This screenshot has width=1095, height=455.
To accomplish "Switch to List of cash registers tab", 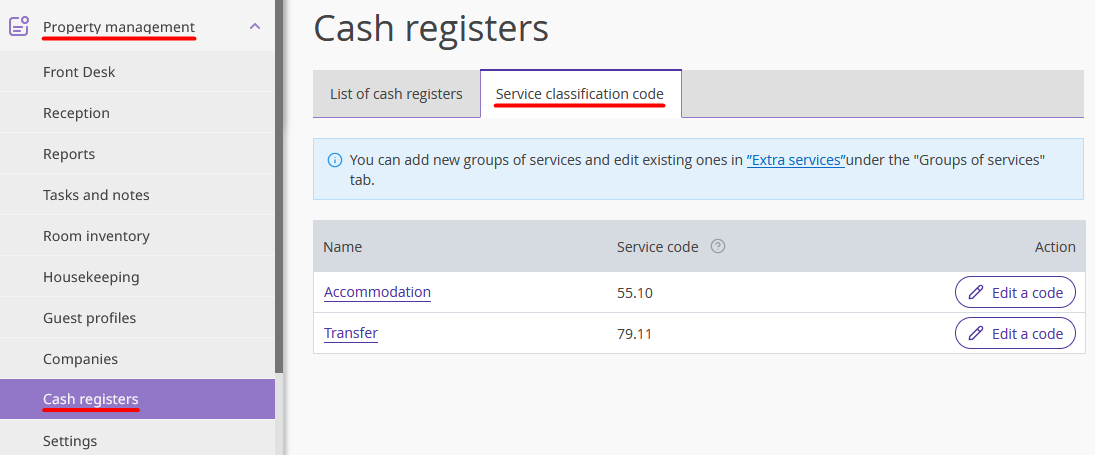I will point(396,94).
